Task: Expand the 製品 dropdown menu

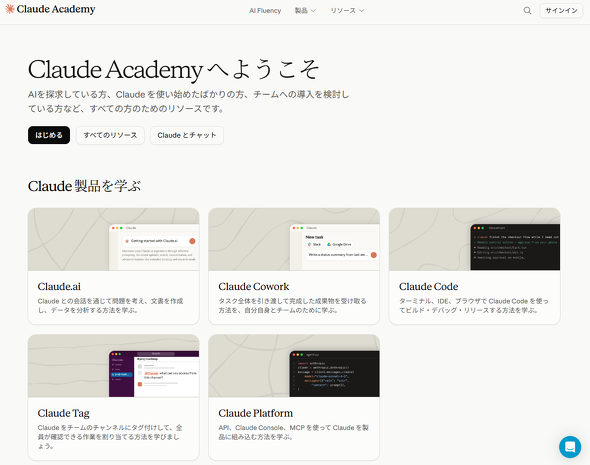Action: point(305,11)
